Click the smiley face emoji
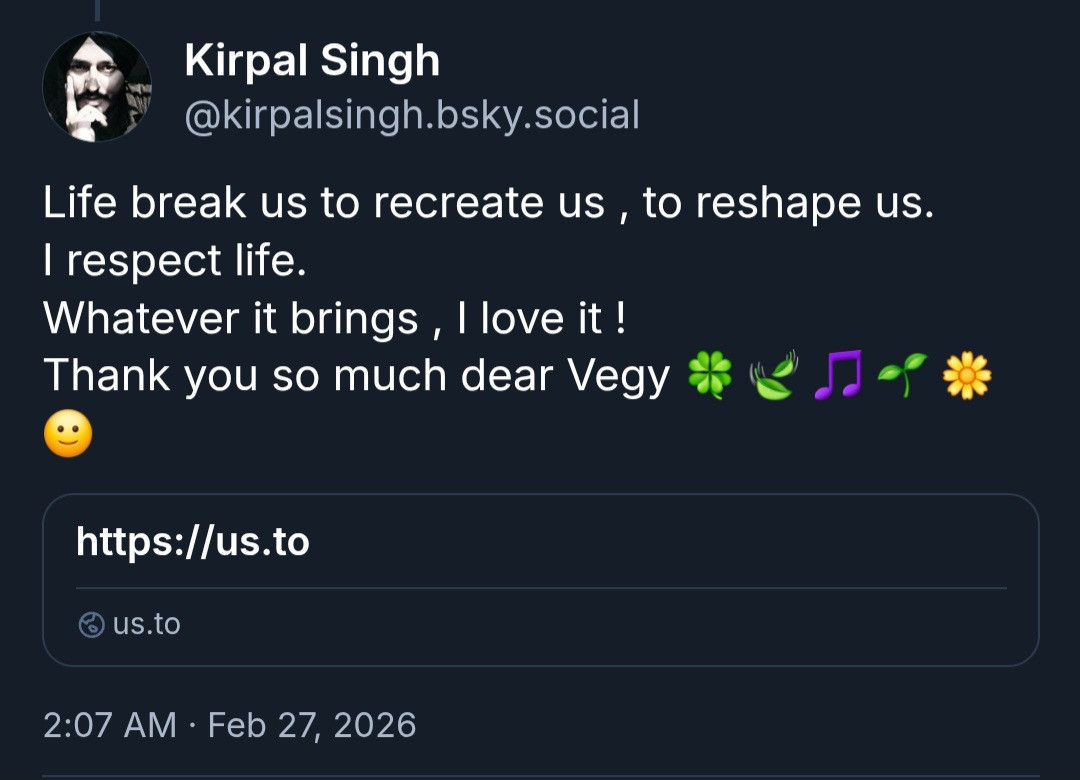 pos(68,435)
